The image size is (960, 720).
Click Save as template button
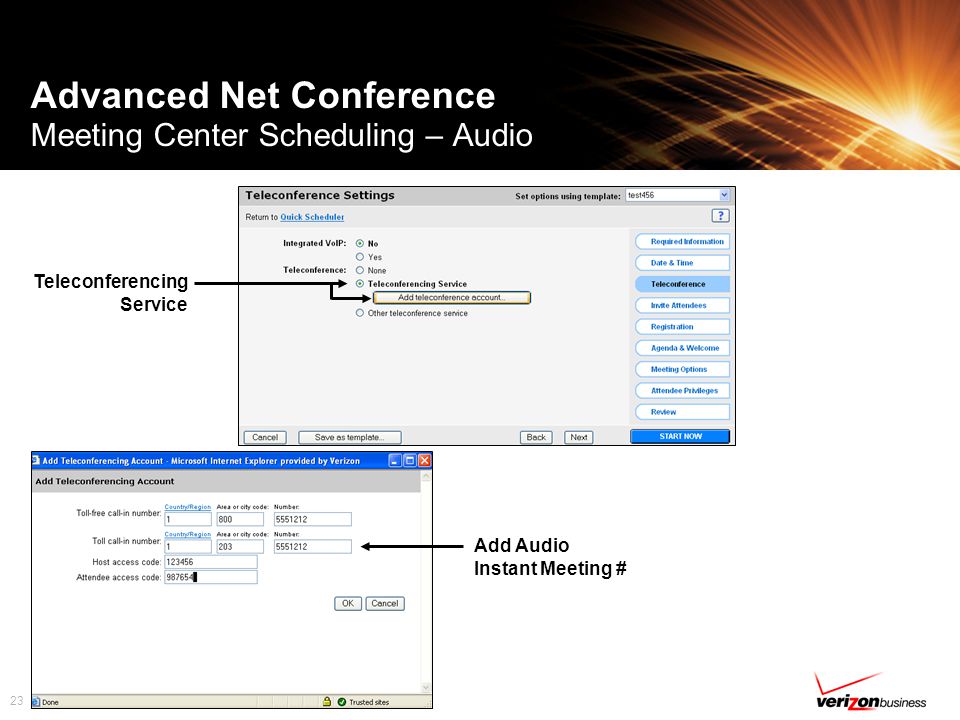[x=350, y=437]
